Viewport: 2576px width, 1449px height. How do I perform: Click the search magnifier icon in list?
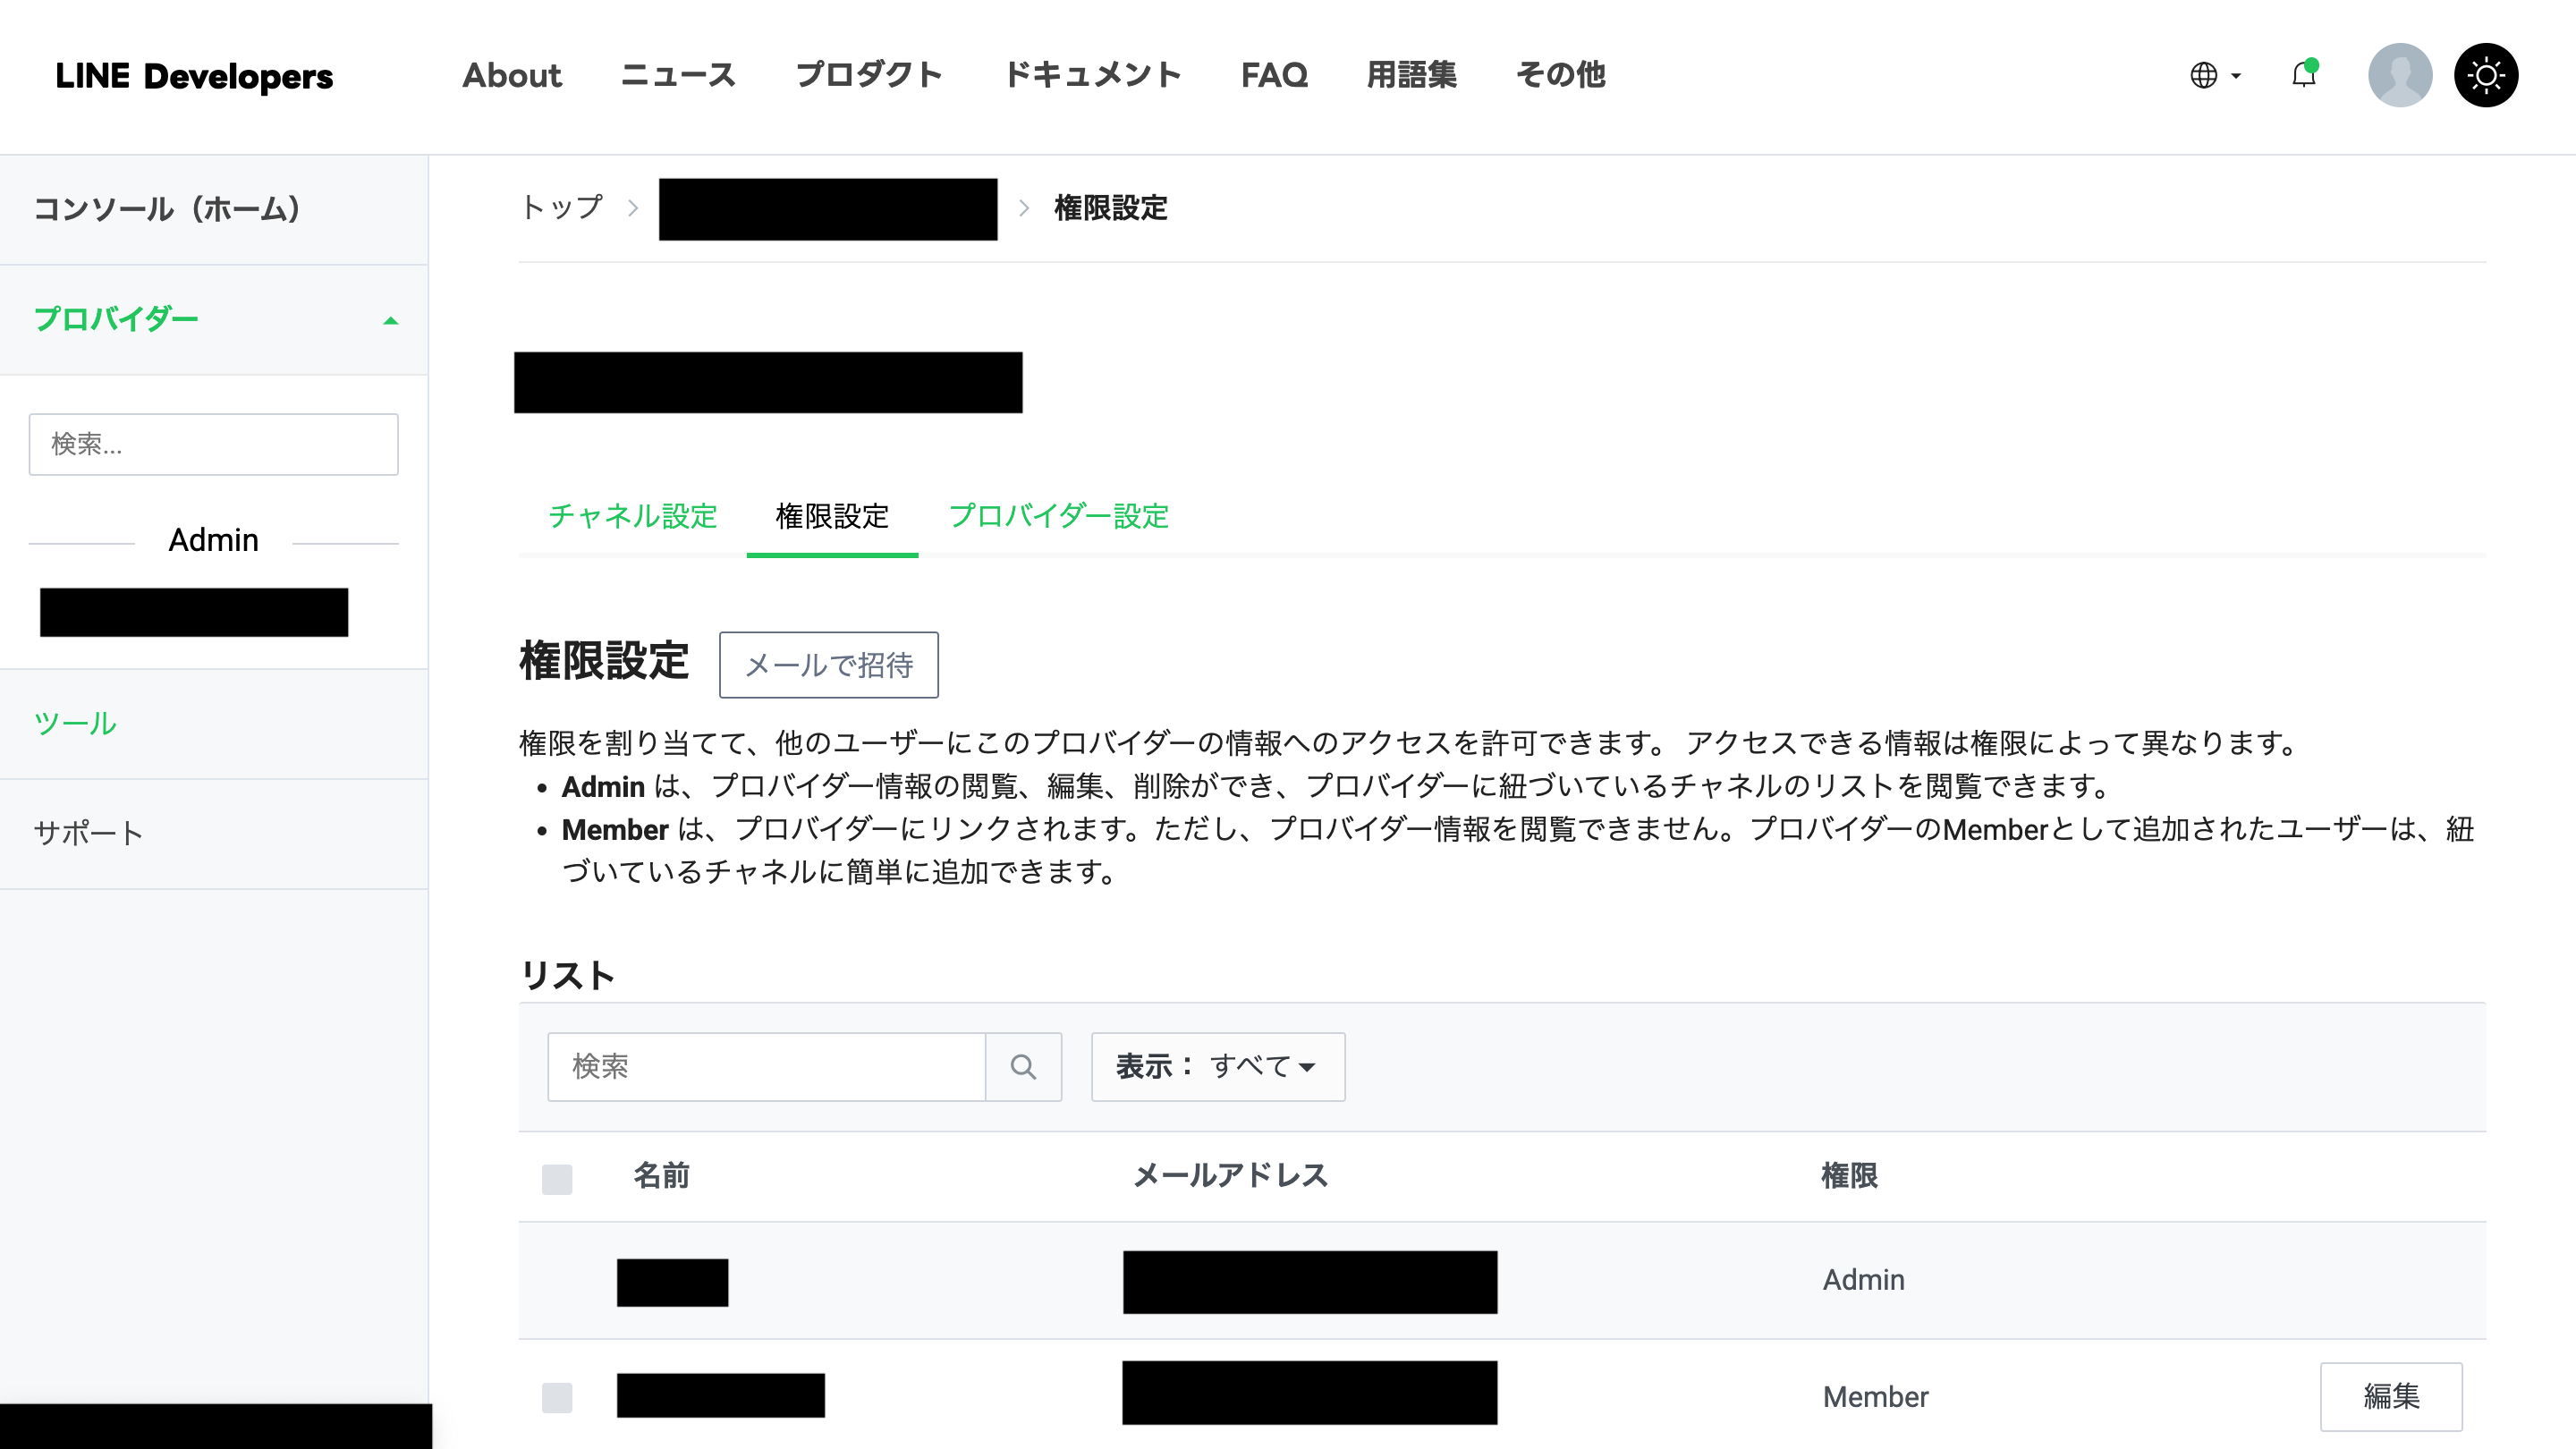pyautogui.click(x=1022, y=1066)
